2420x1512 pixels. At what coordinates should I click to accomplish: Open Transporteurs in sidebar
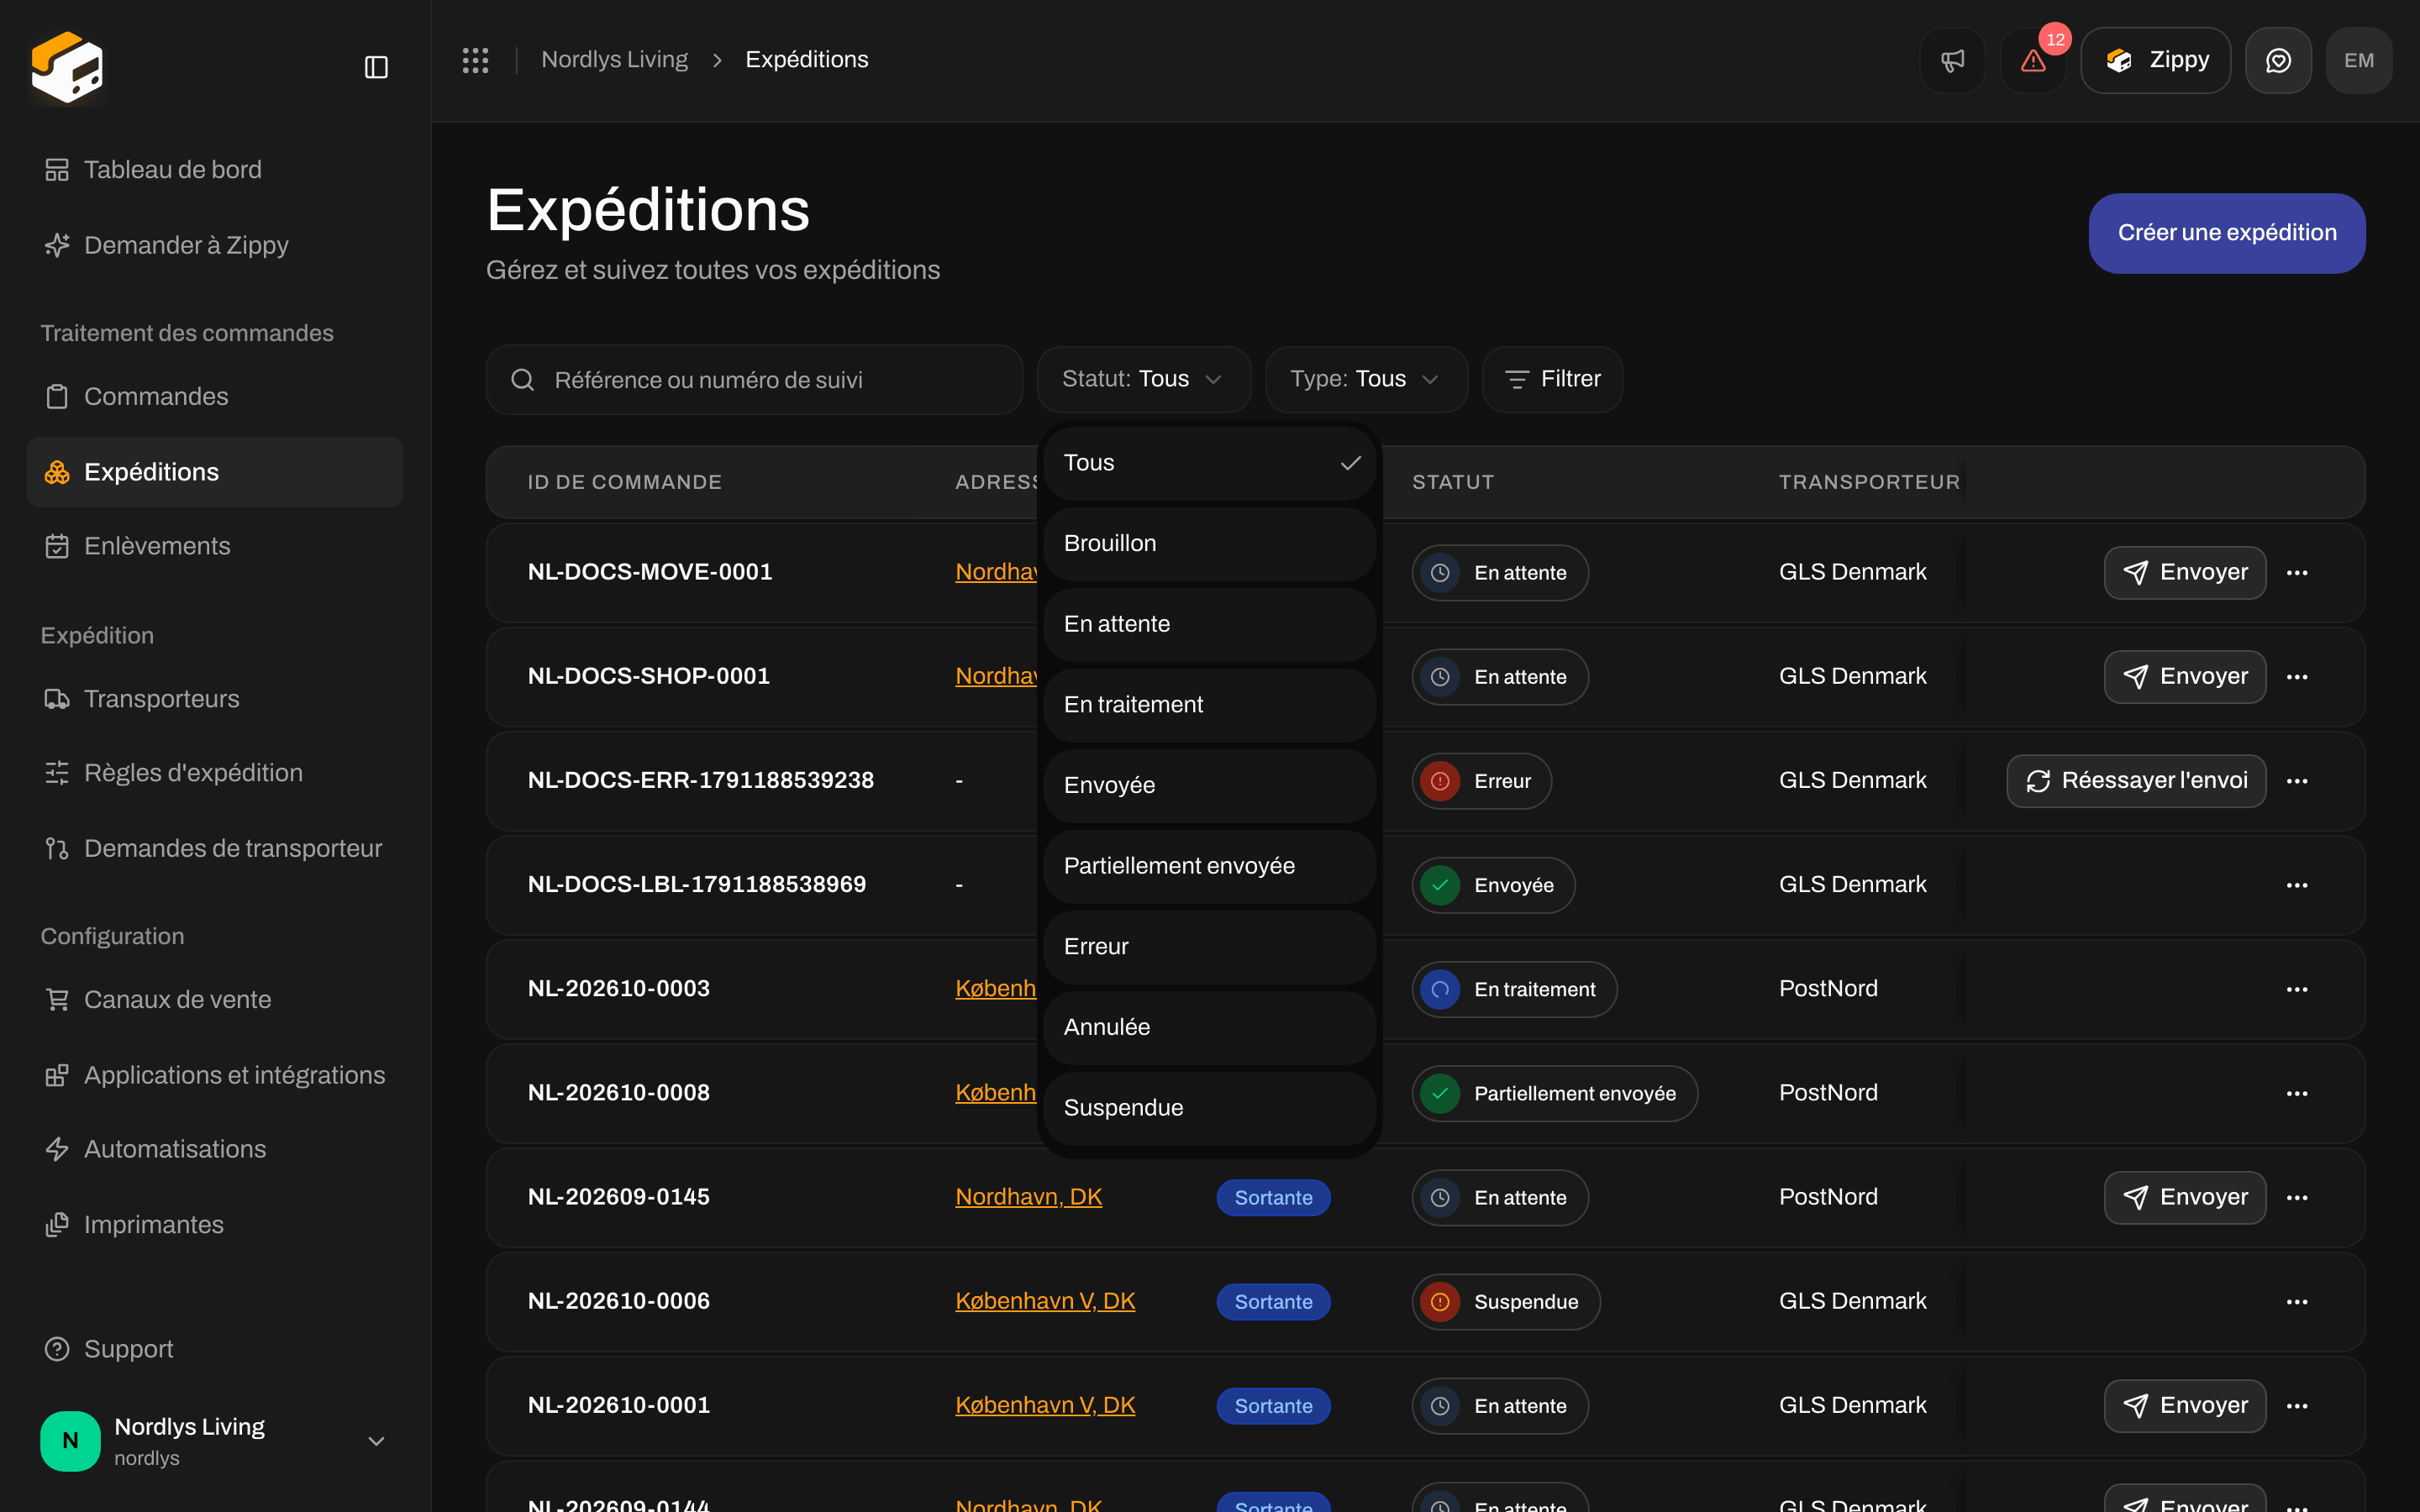point(214,699)
